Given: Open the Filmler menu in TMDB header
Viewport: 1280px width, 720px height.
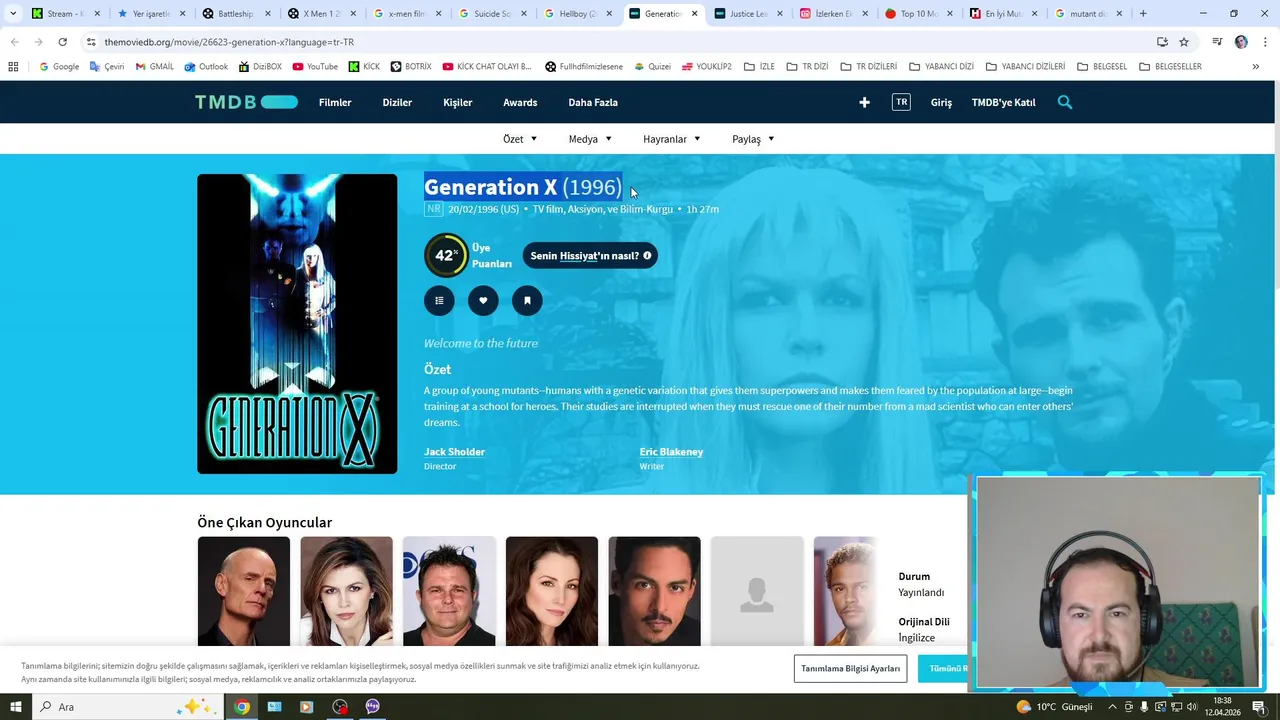Looking at the screenshot, I should 335,102.
